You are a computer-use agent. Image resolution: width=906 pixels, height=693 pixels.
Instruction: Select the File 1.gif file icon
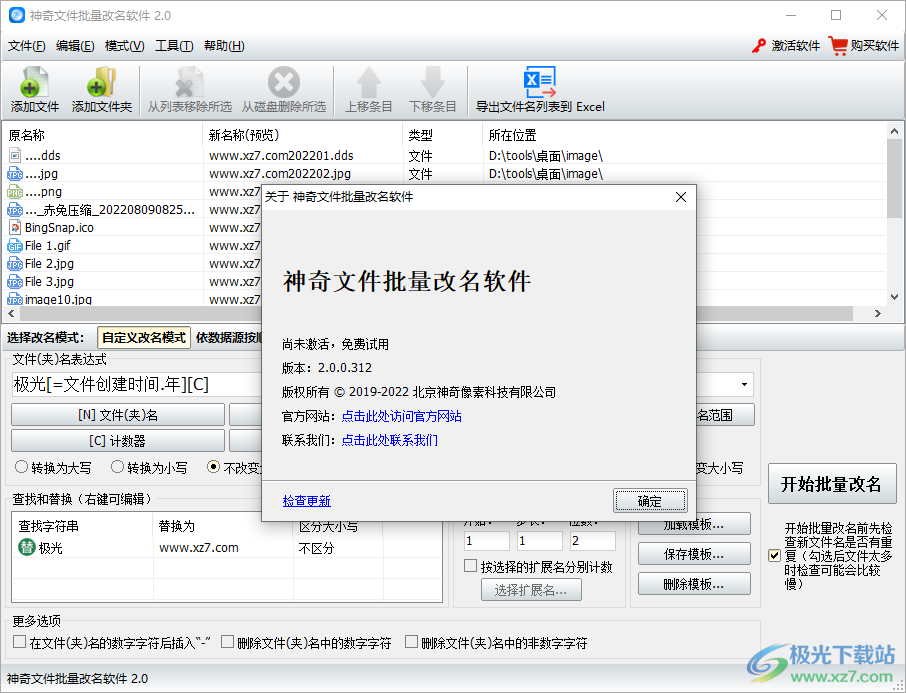[15, 245]
